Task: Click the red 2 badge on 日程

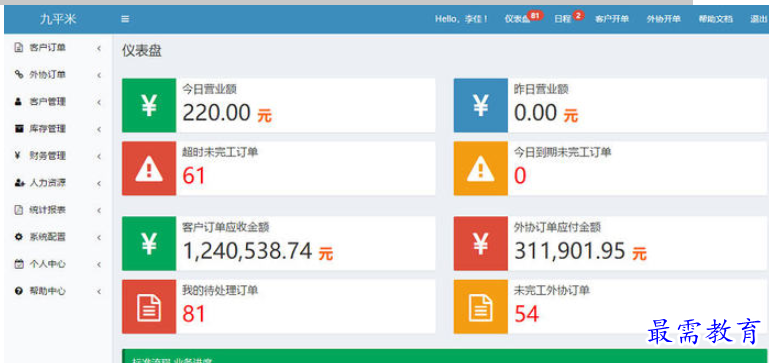Action: [x=578, y=16]
